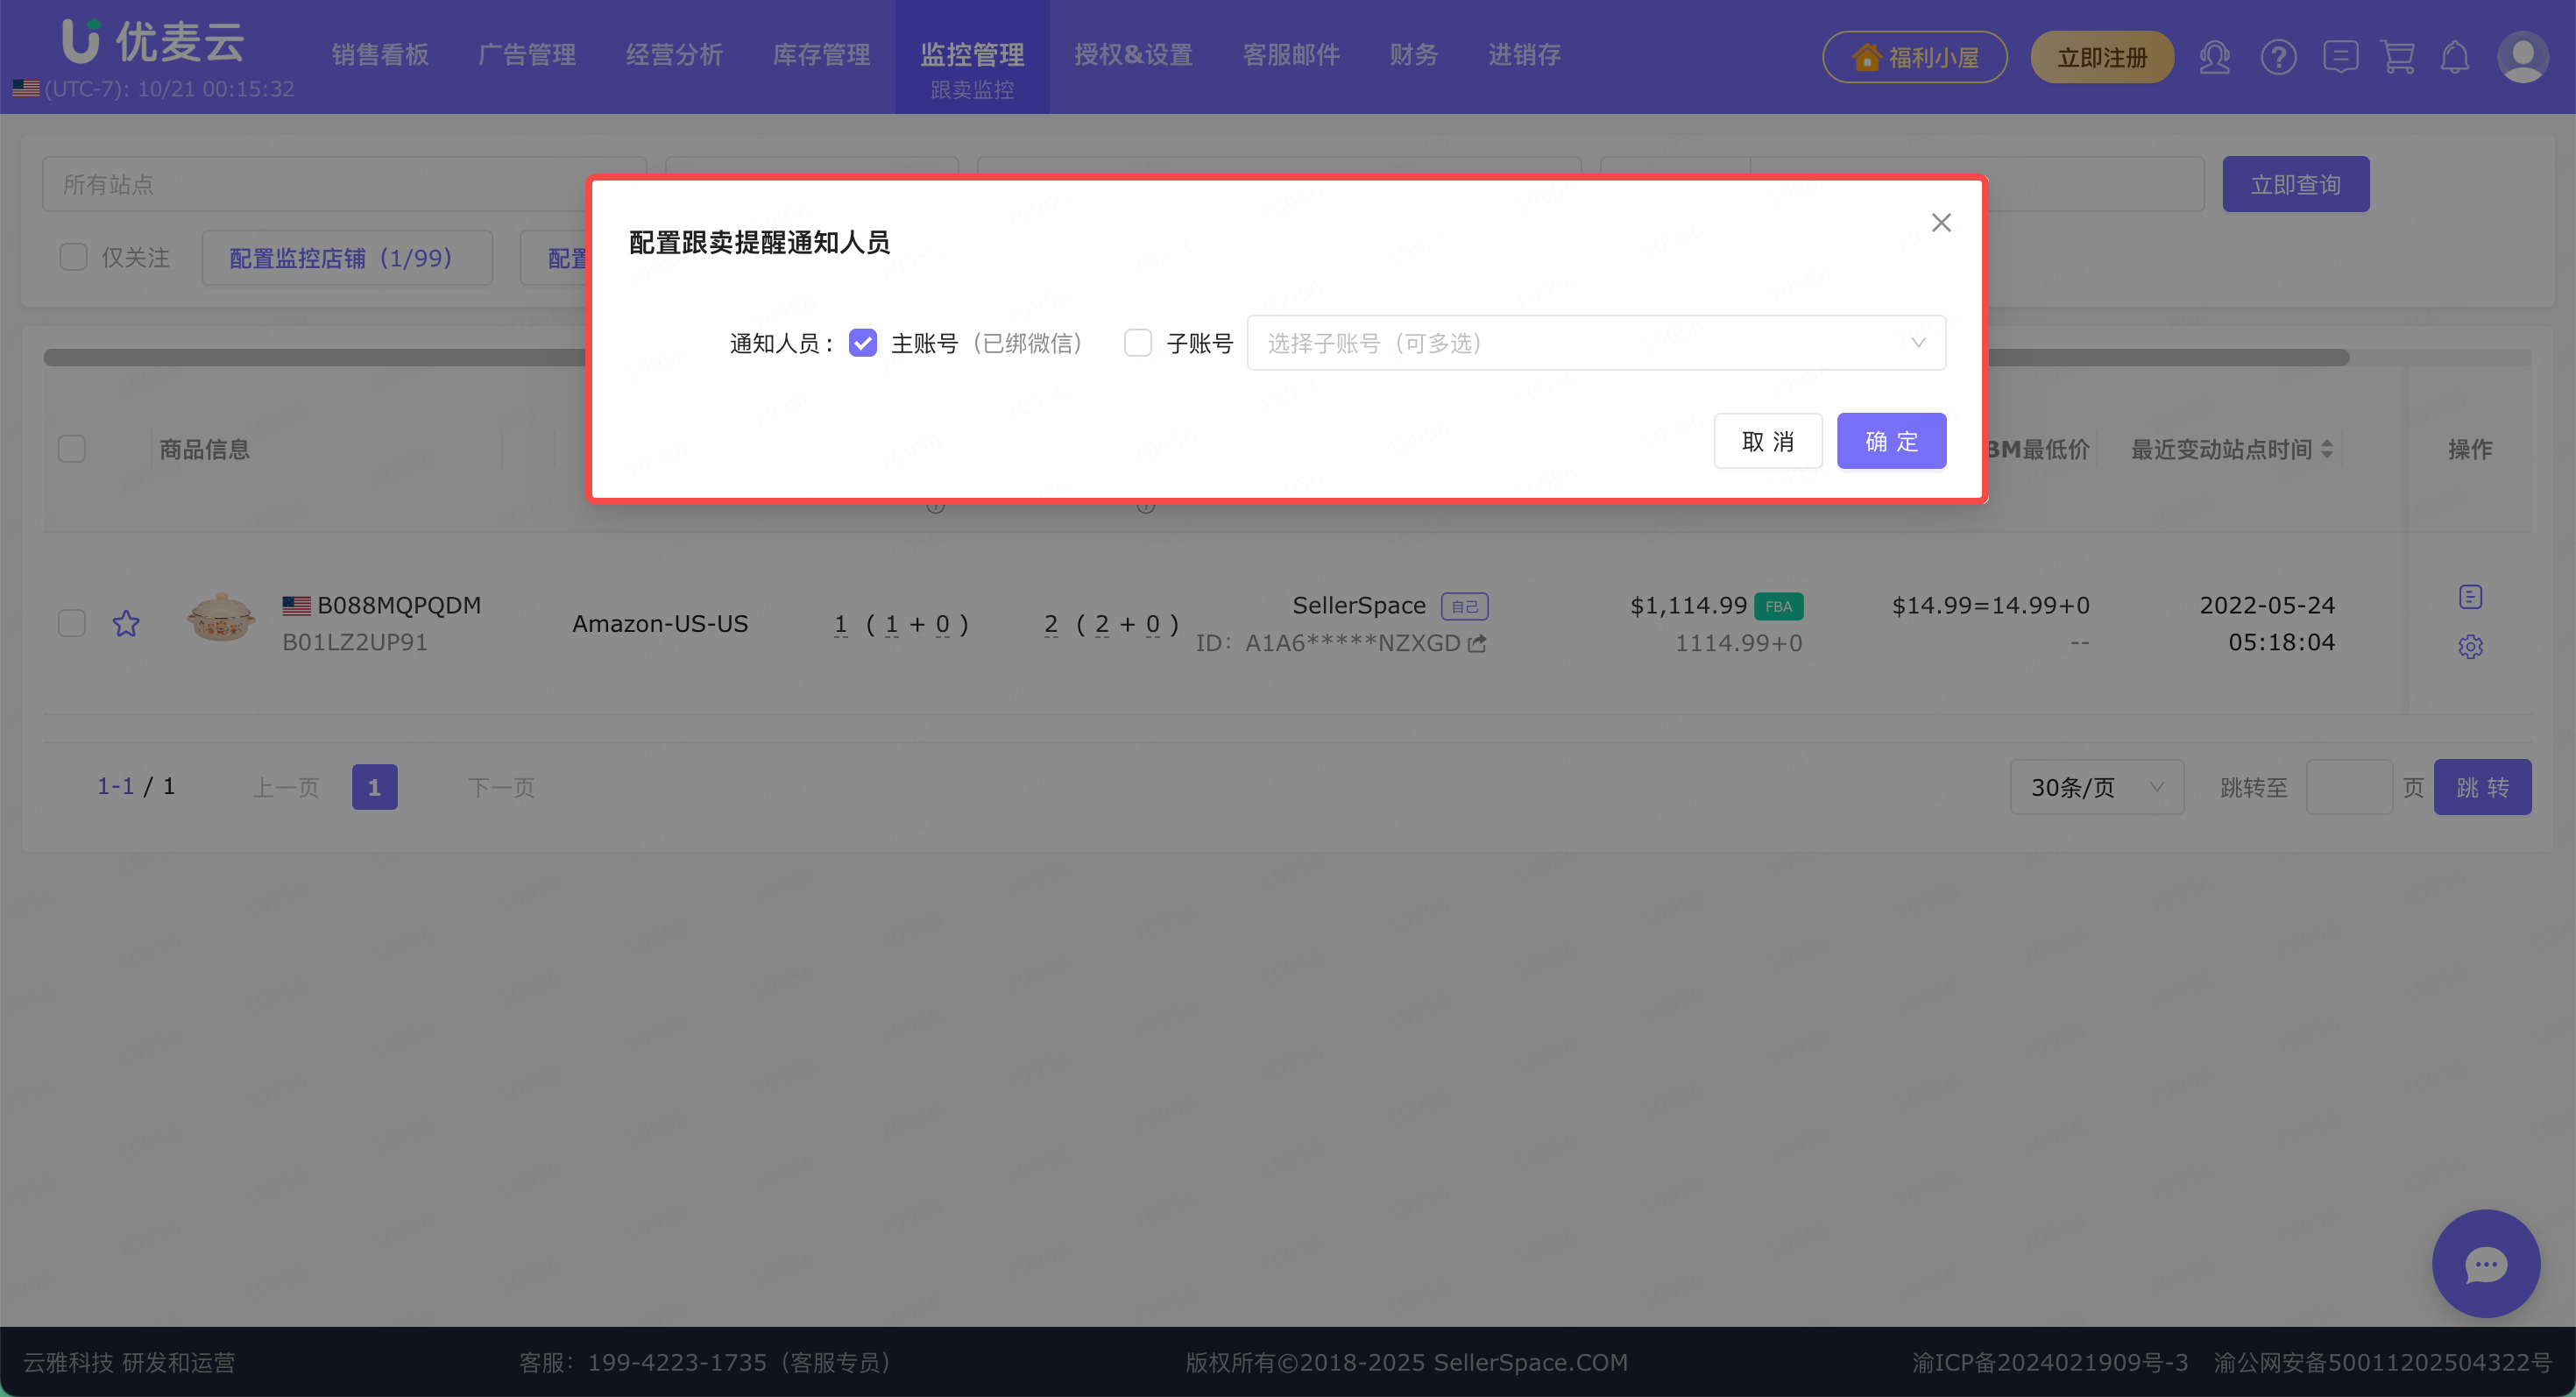Click the 取消 cancel button
2576x1397 pixels.
coord(1767,441)
